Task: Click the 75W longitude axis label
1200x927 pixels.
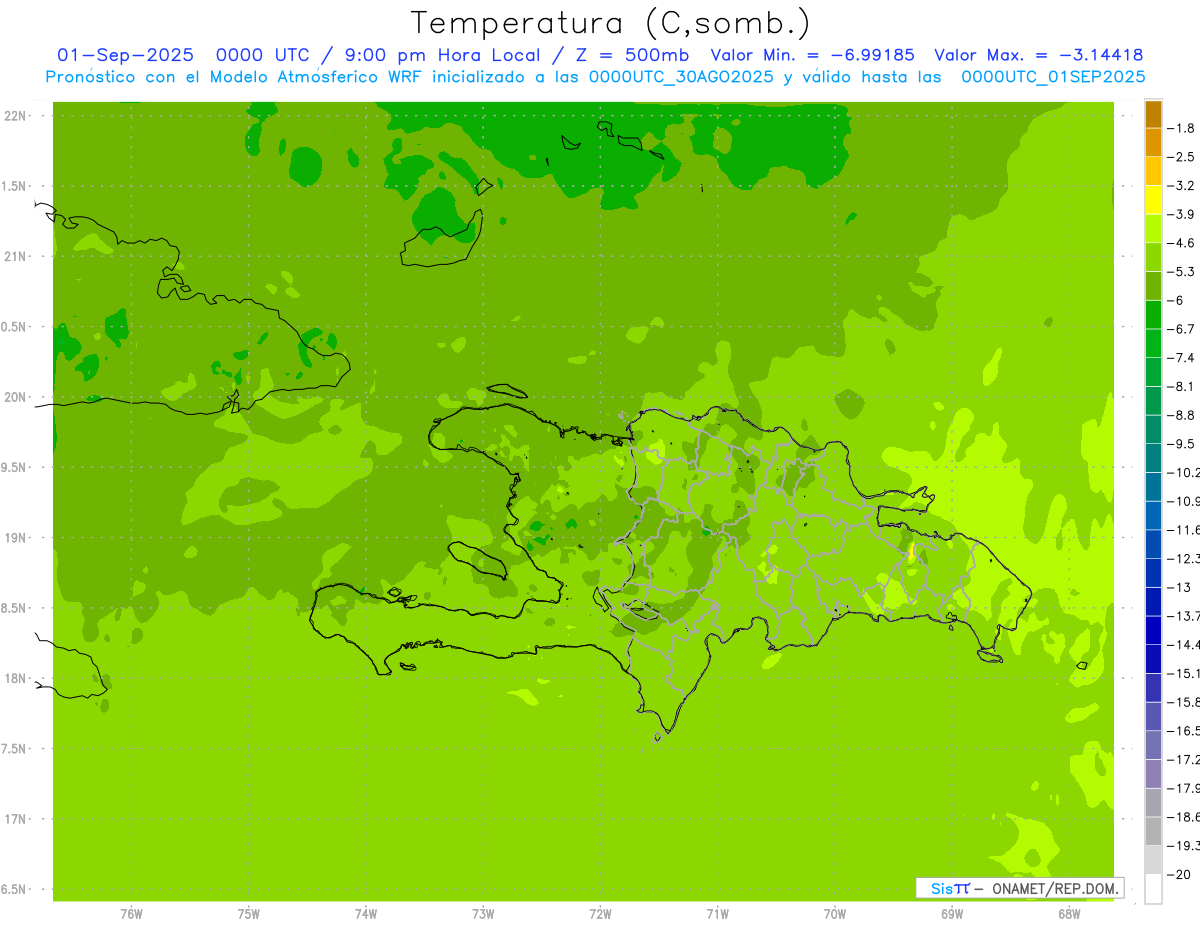Action: pos(249,914)
